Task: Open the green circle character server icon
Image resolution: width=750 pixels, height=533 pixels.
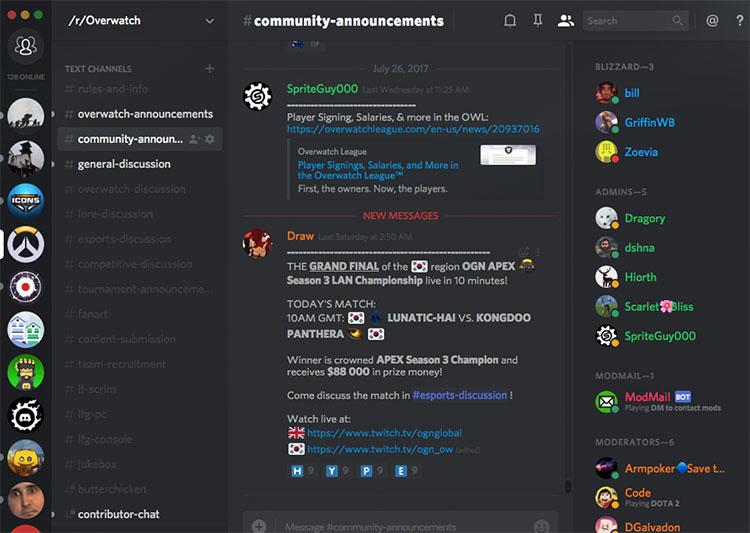Action: point(25,372)
